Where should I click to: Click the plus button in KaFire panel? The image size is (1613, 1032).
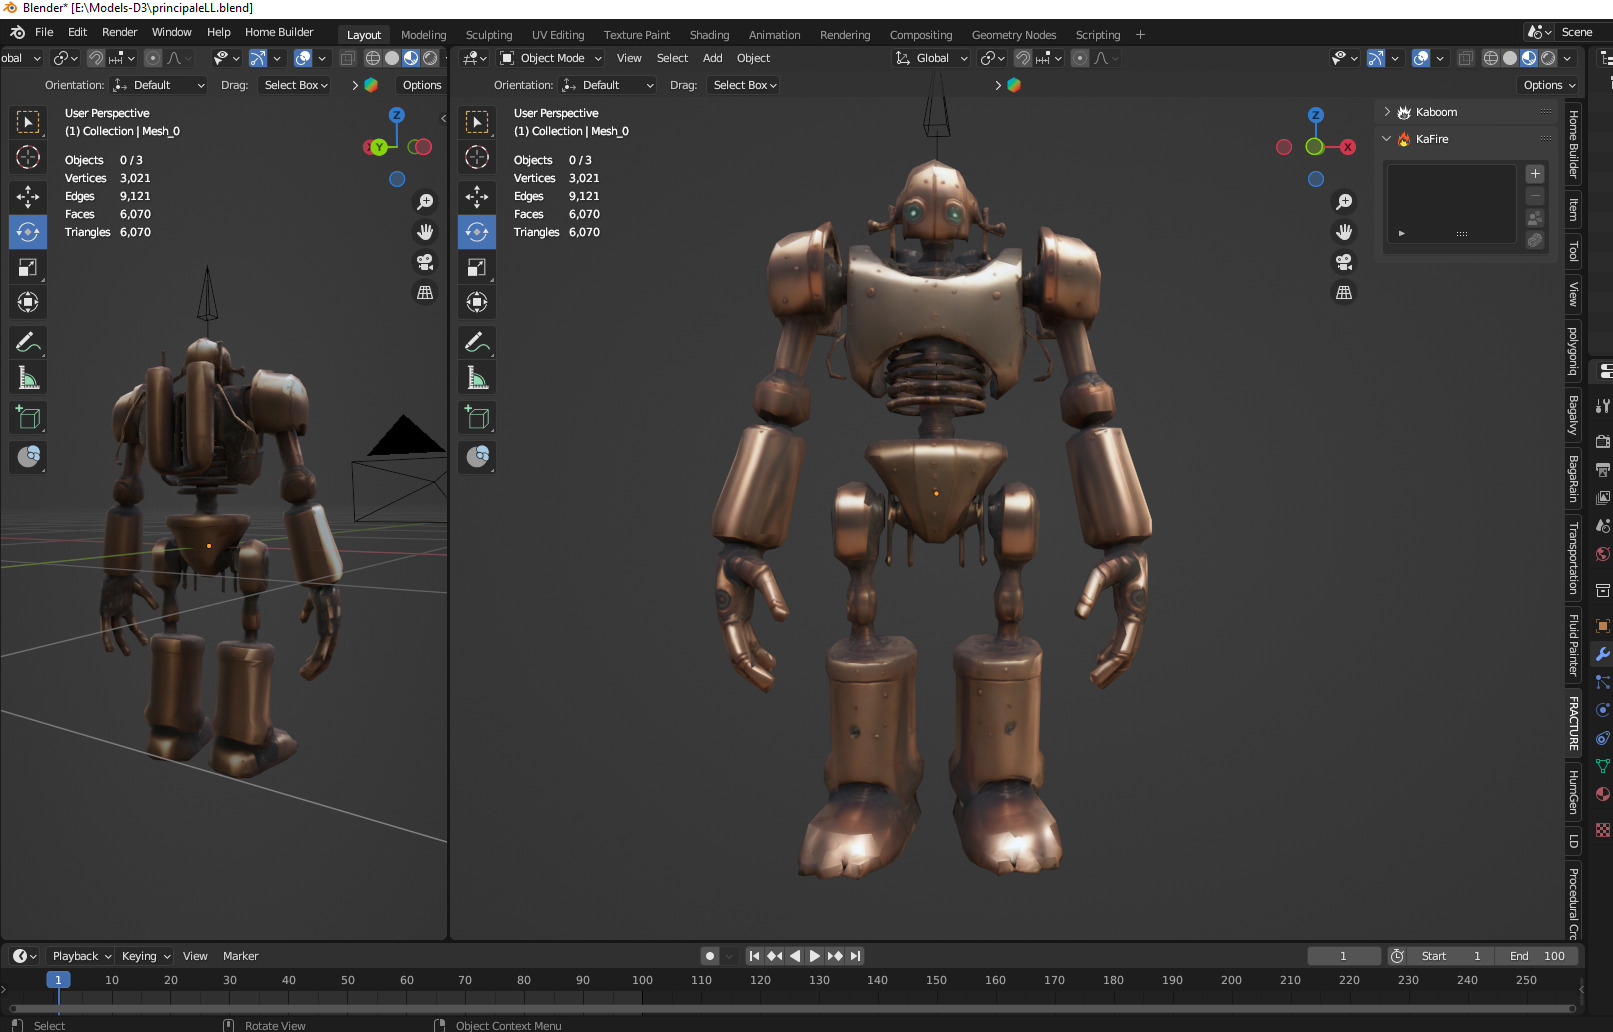tap(1535, 174)
